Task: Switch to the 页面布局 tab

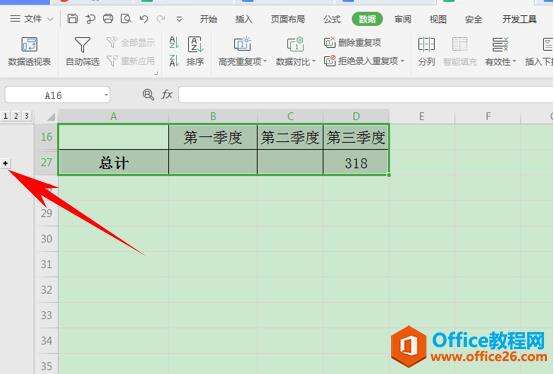Action: click(288, 19)
